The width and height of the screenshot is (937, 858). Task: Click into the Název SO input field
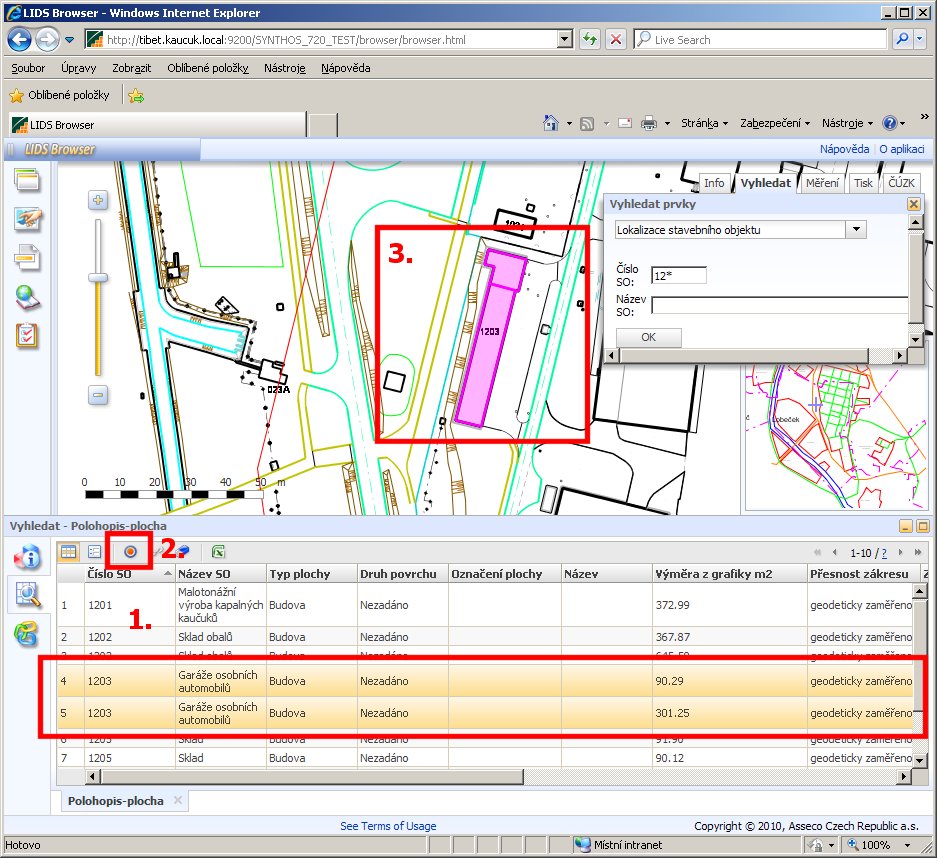[x=780, y=305]
